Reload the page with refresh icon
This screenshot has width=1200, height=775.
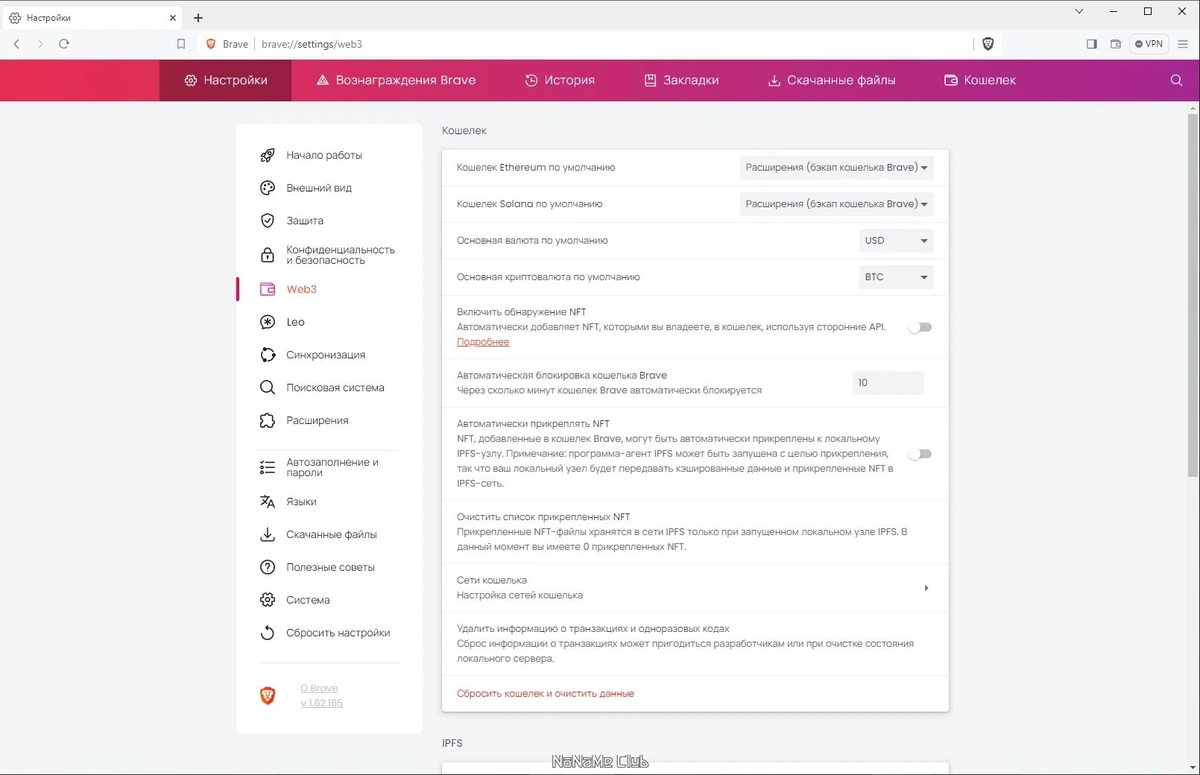pyautogui.click(x=64, y=44)
